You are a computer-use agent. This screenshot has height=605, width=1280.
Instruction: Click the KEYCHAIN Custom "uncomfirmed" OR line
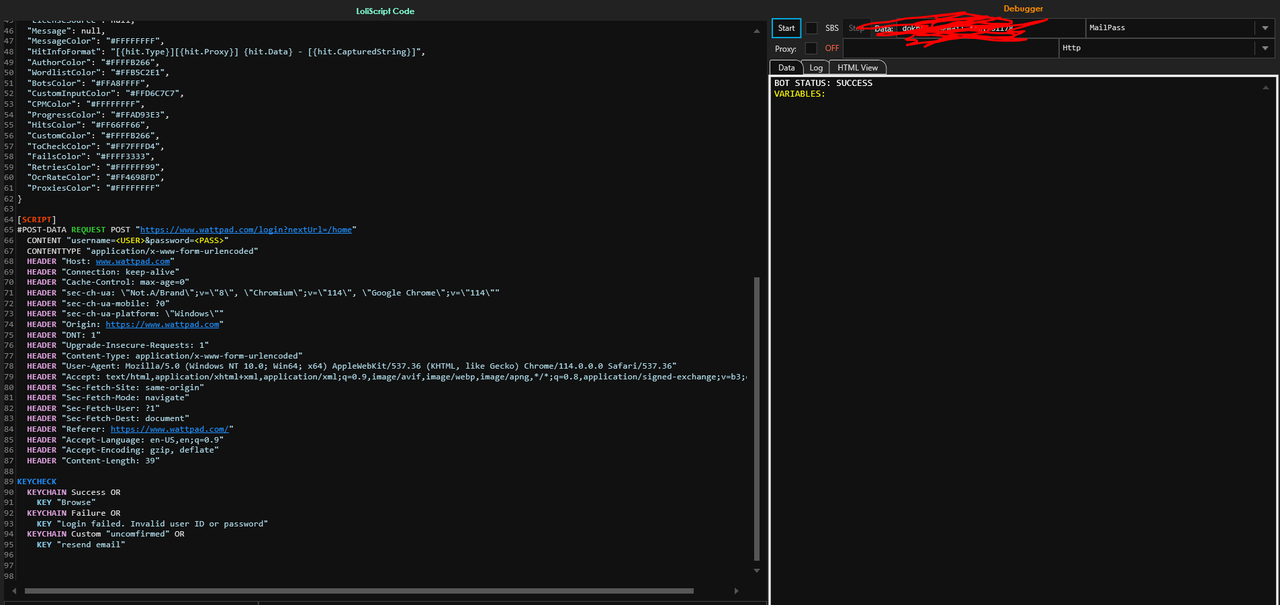point(106,534)
